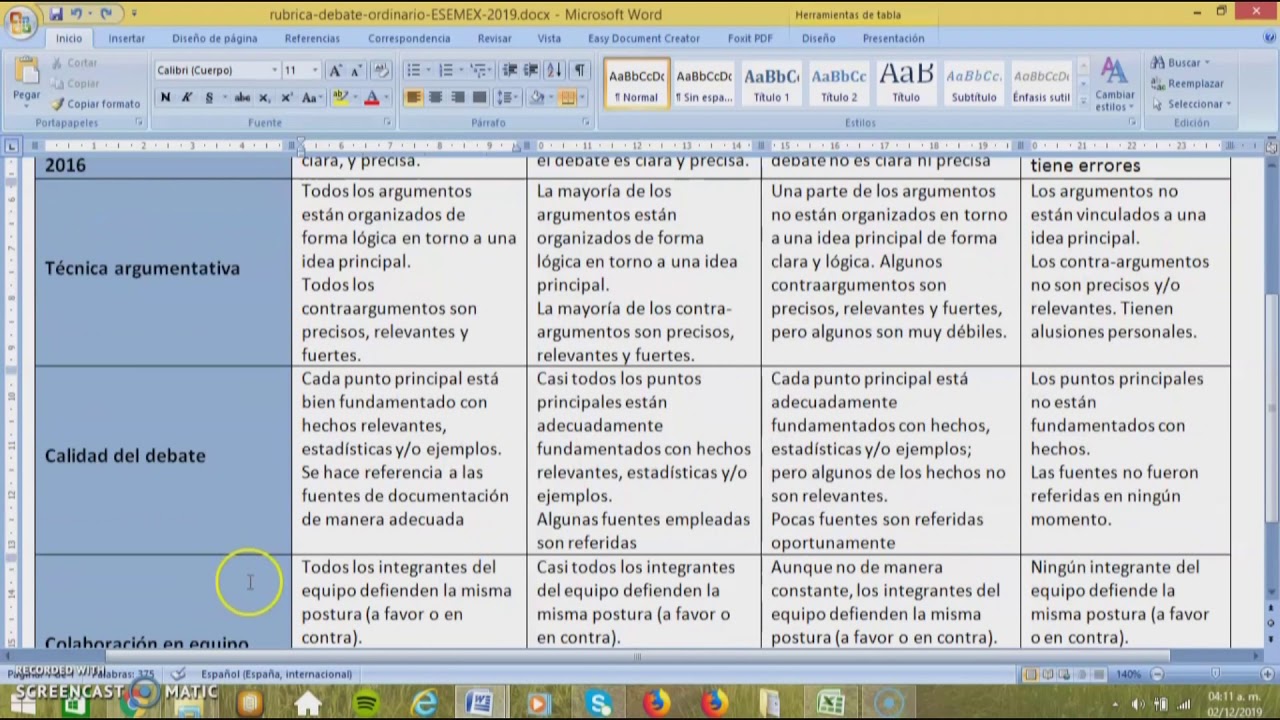Toggle bold (N) formatting
Image resolution: width=1280 pixels, height=720 pixels.
point(165,98)
